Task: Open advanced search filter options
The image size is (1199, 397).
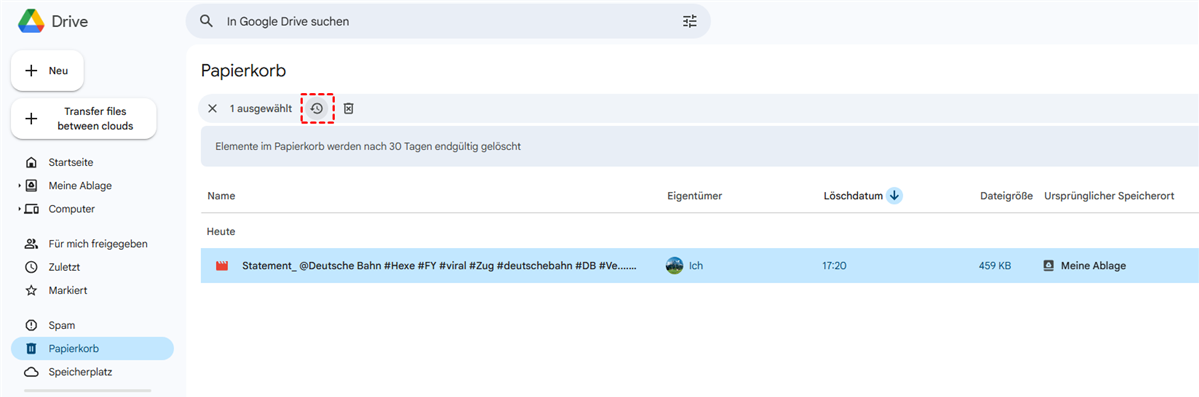Action: click(690, 21)
